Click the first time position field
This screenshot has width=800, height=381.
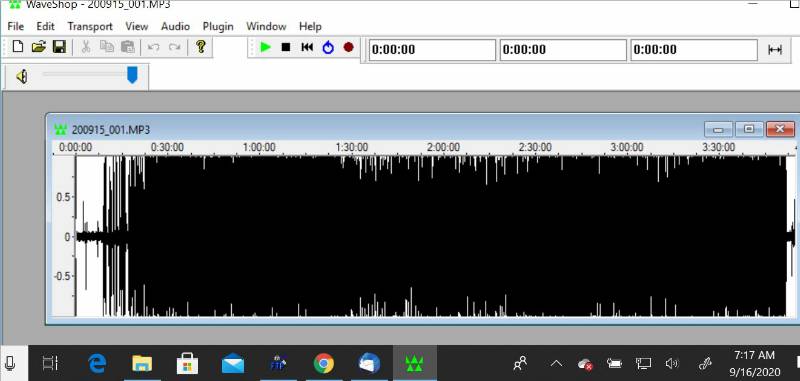coord(432,50)
